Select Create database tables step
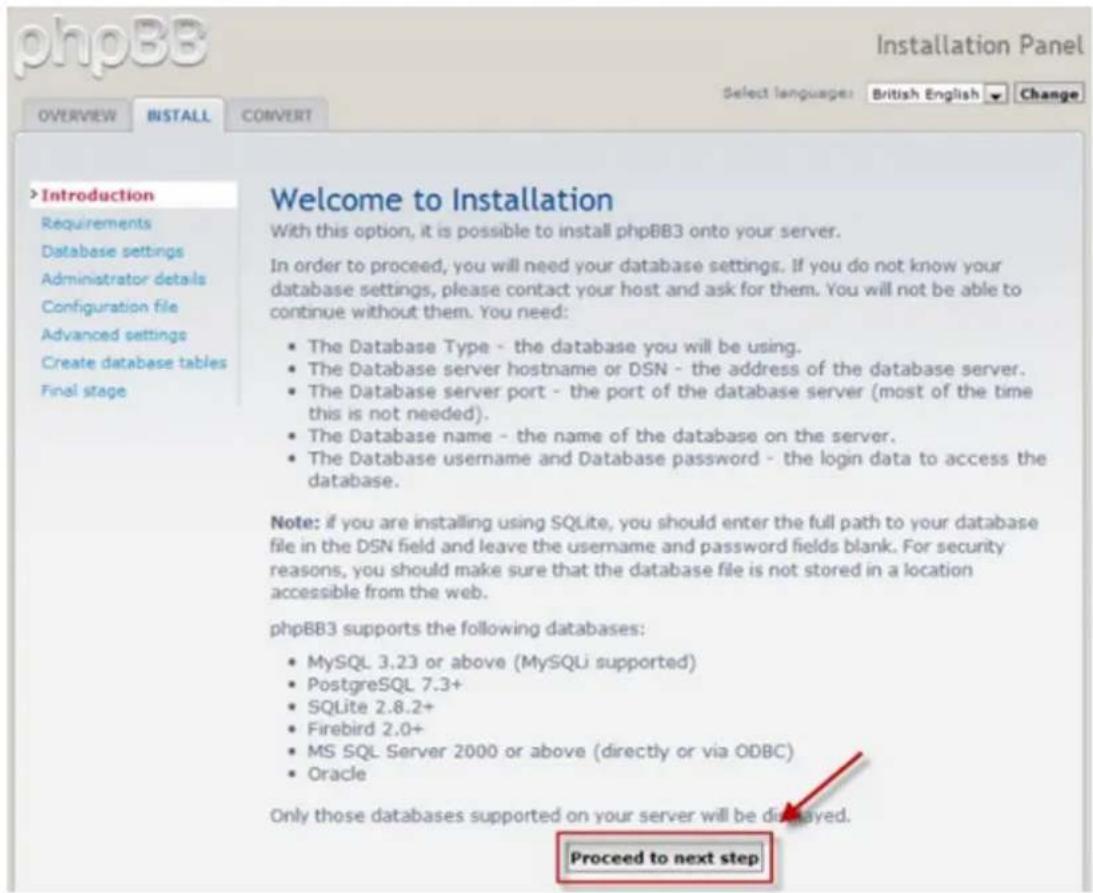This screenshot has width=1093, height=893. tap(134, 362)
